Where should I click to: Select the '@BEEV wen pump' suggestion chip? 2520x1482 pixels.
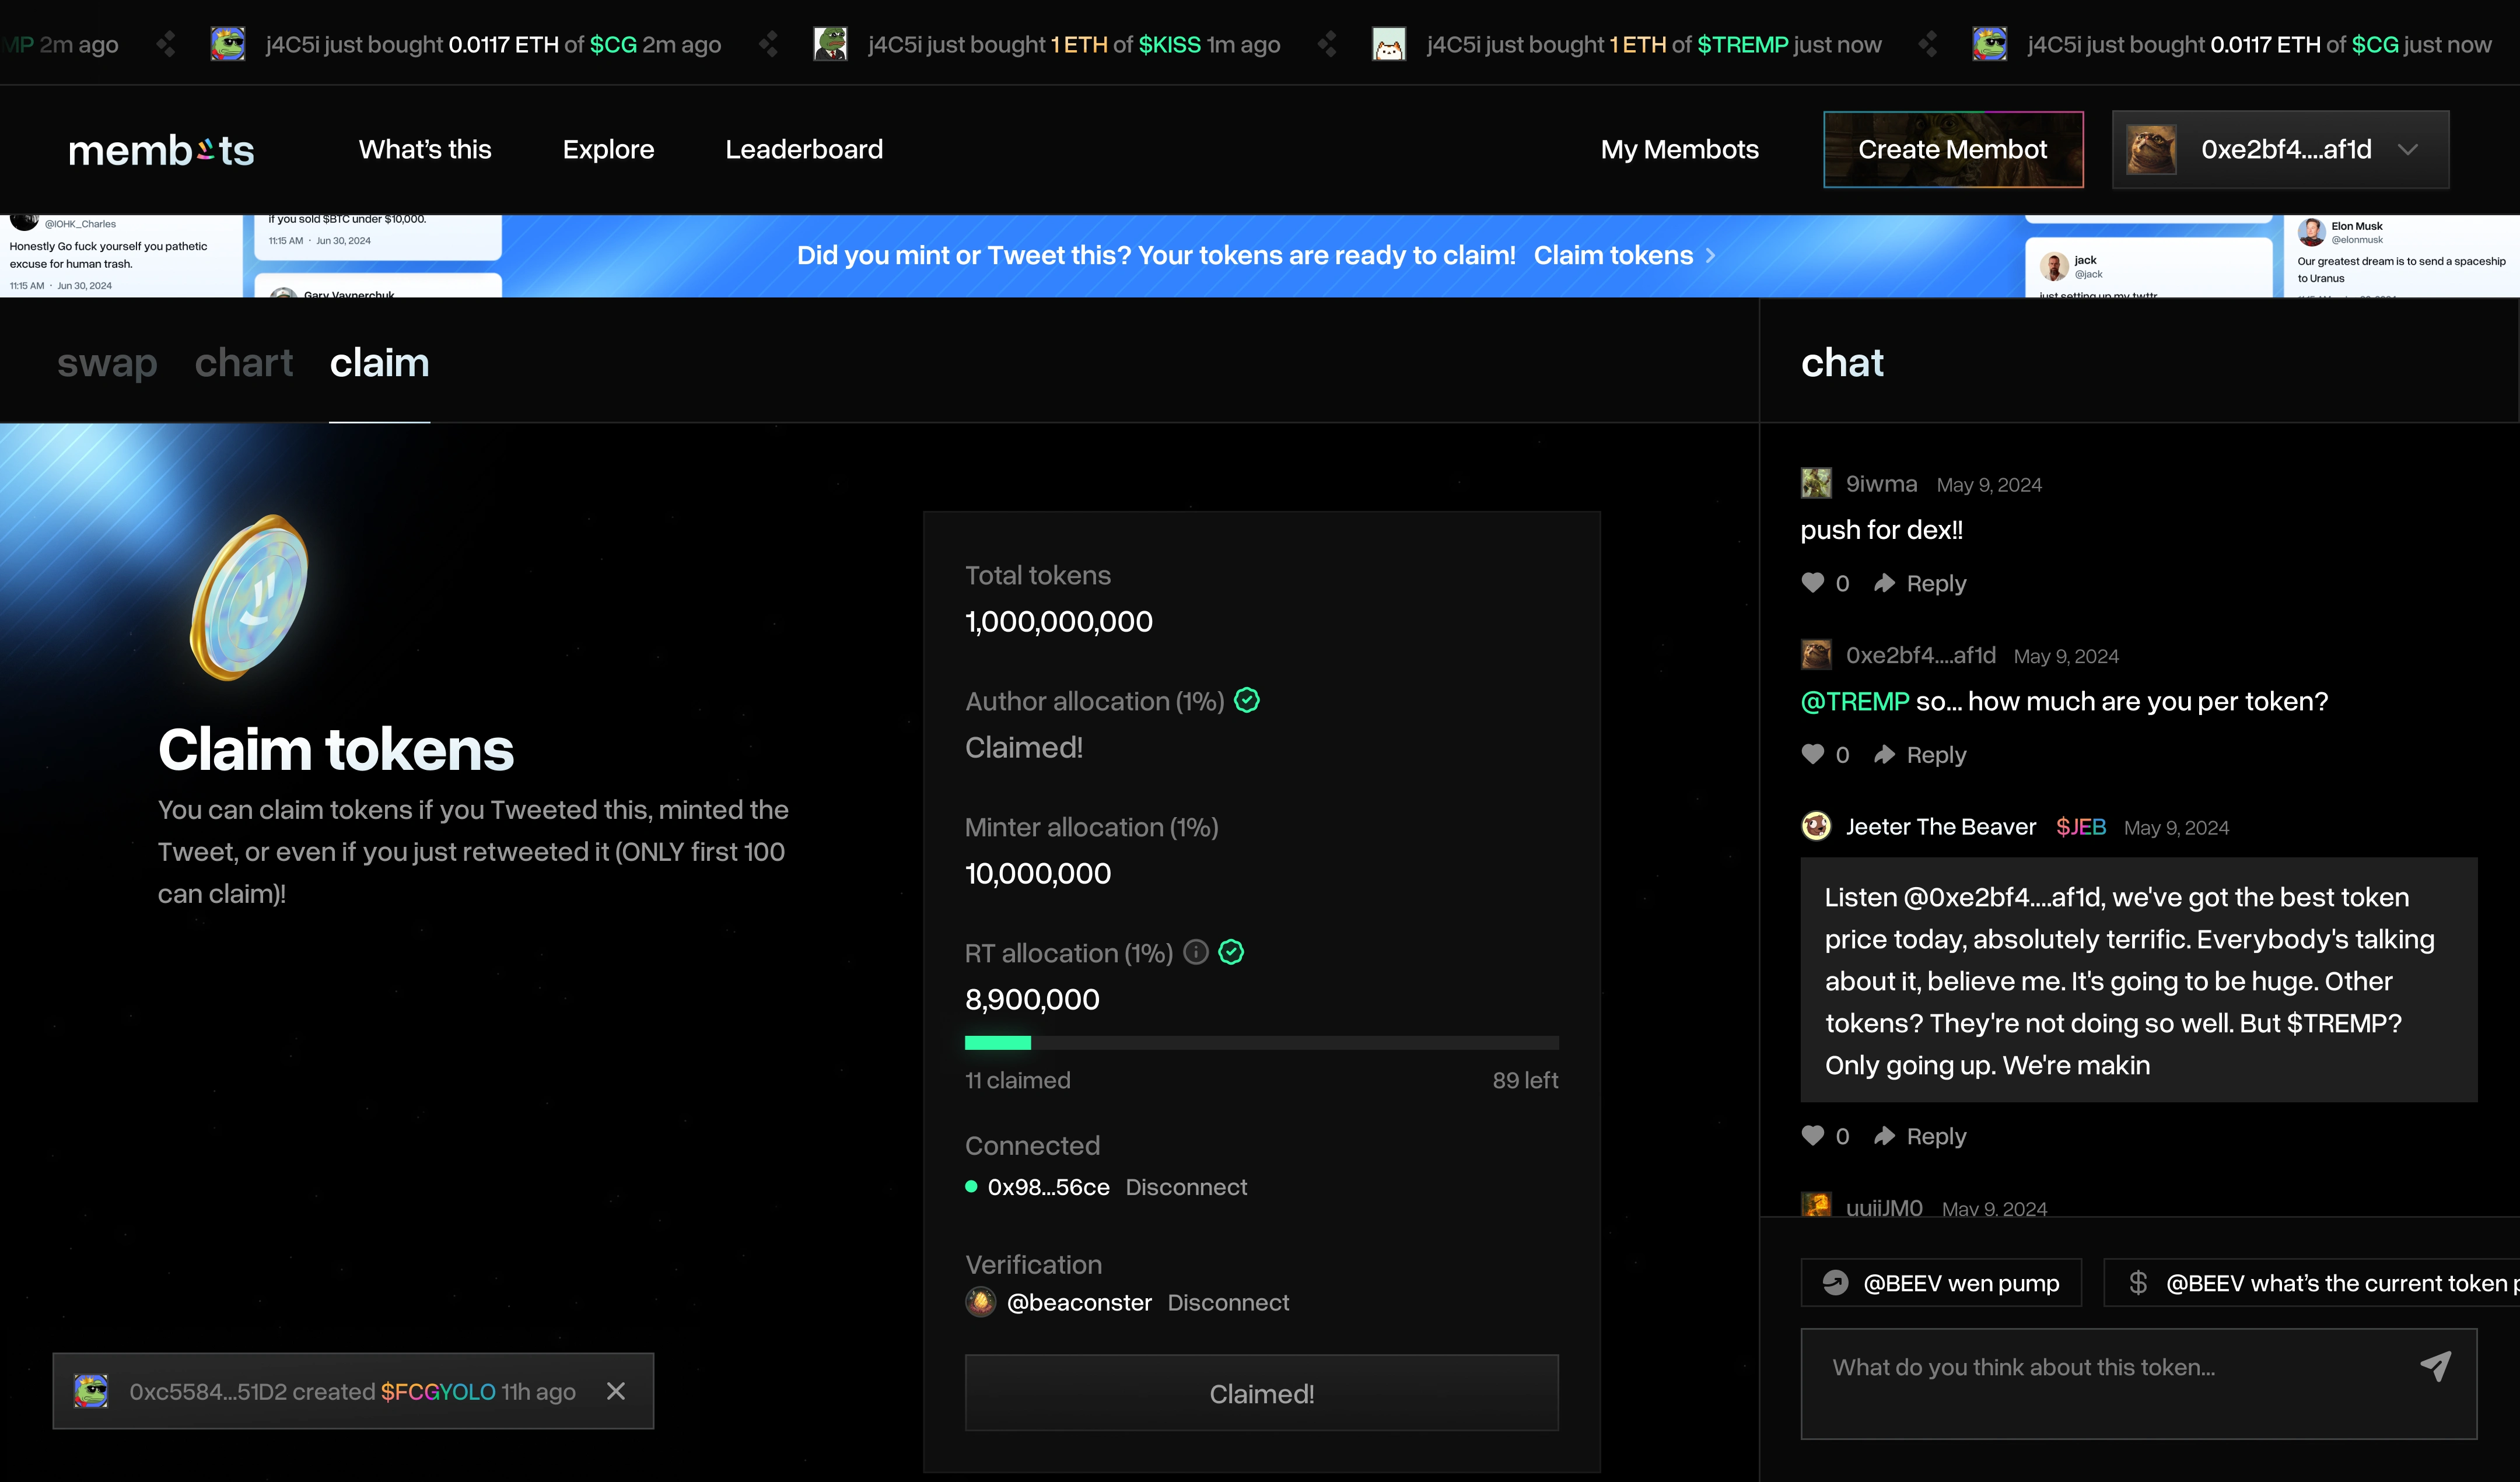pyautogui.click(x=1940, y=1283)
